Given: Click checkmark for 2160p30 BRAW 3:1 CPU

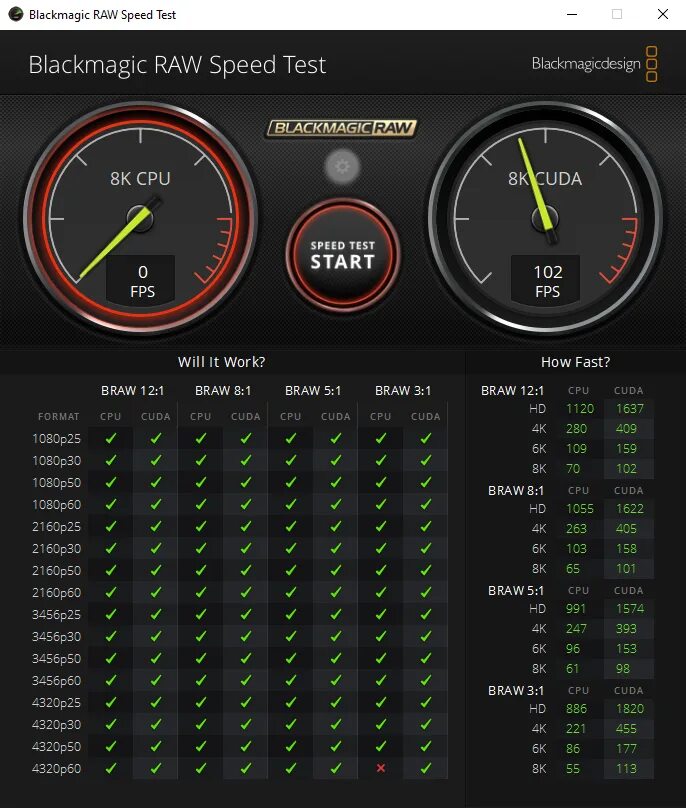Looking at the screenshot, I should [381, 549].
